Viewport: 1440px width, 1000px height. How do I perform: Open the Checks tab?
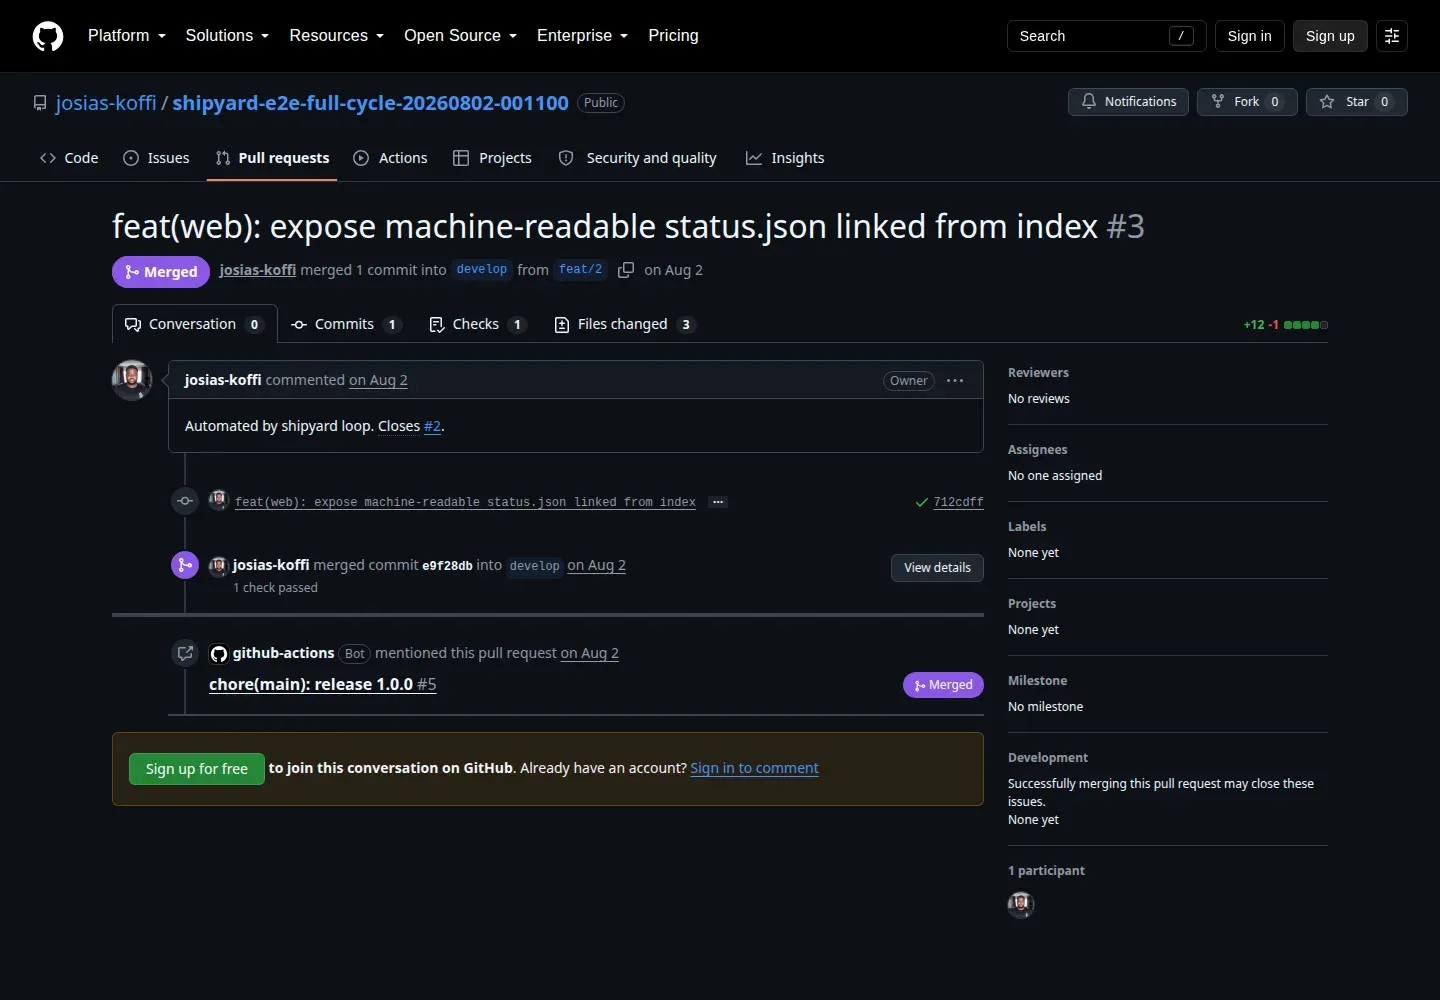click(x=477, y=324)
